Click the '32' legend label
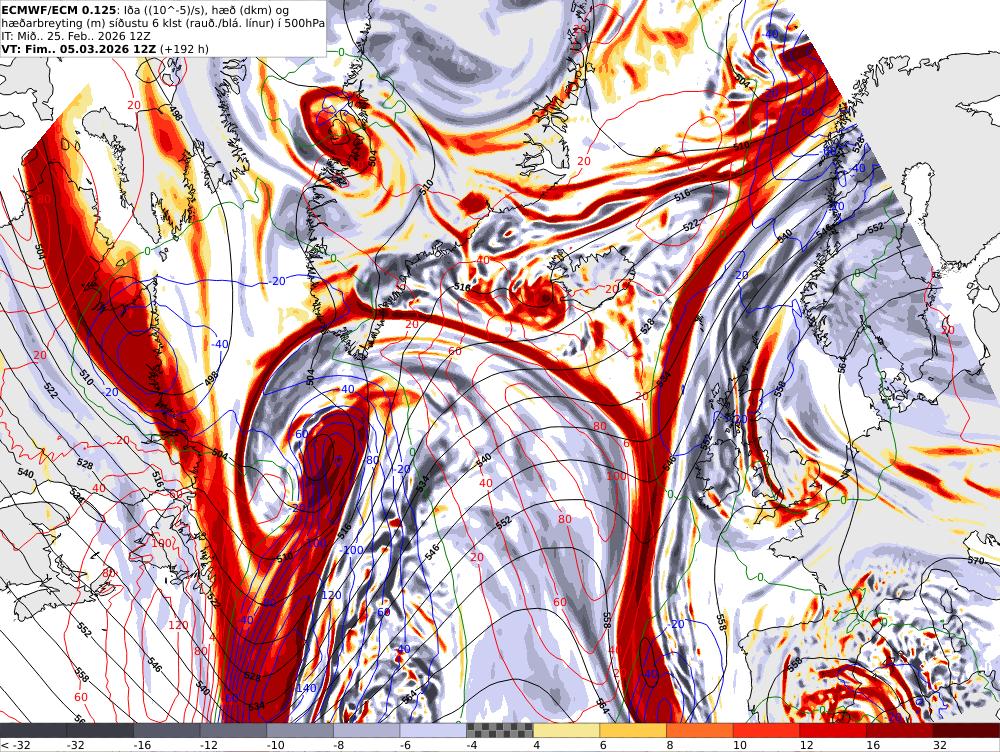Viewport: 1000px width, 752px height. (940, 745)
